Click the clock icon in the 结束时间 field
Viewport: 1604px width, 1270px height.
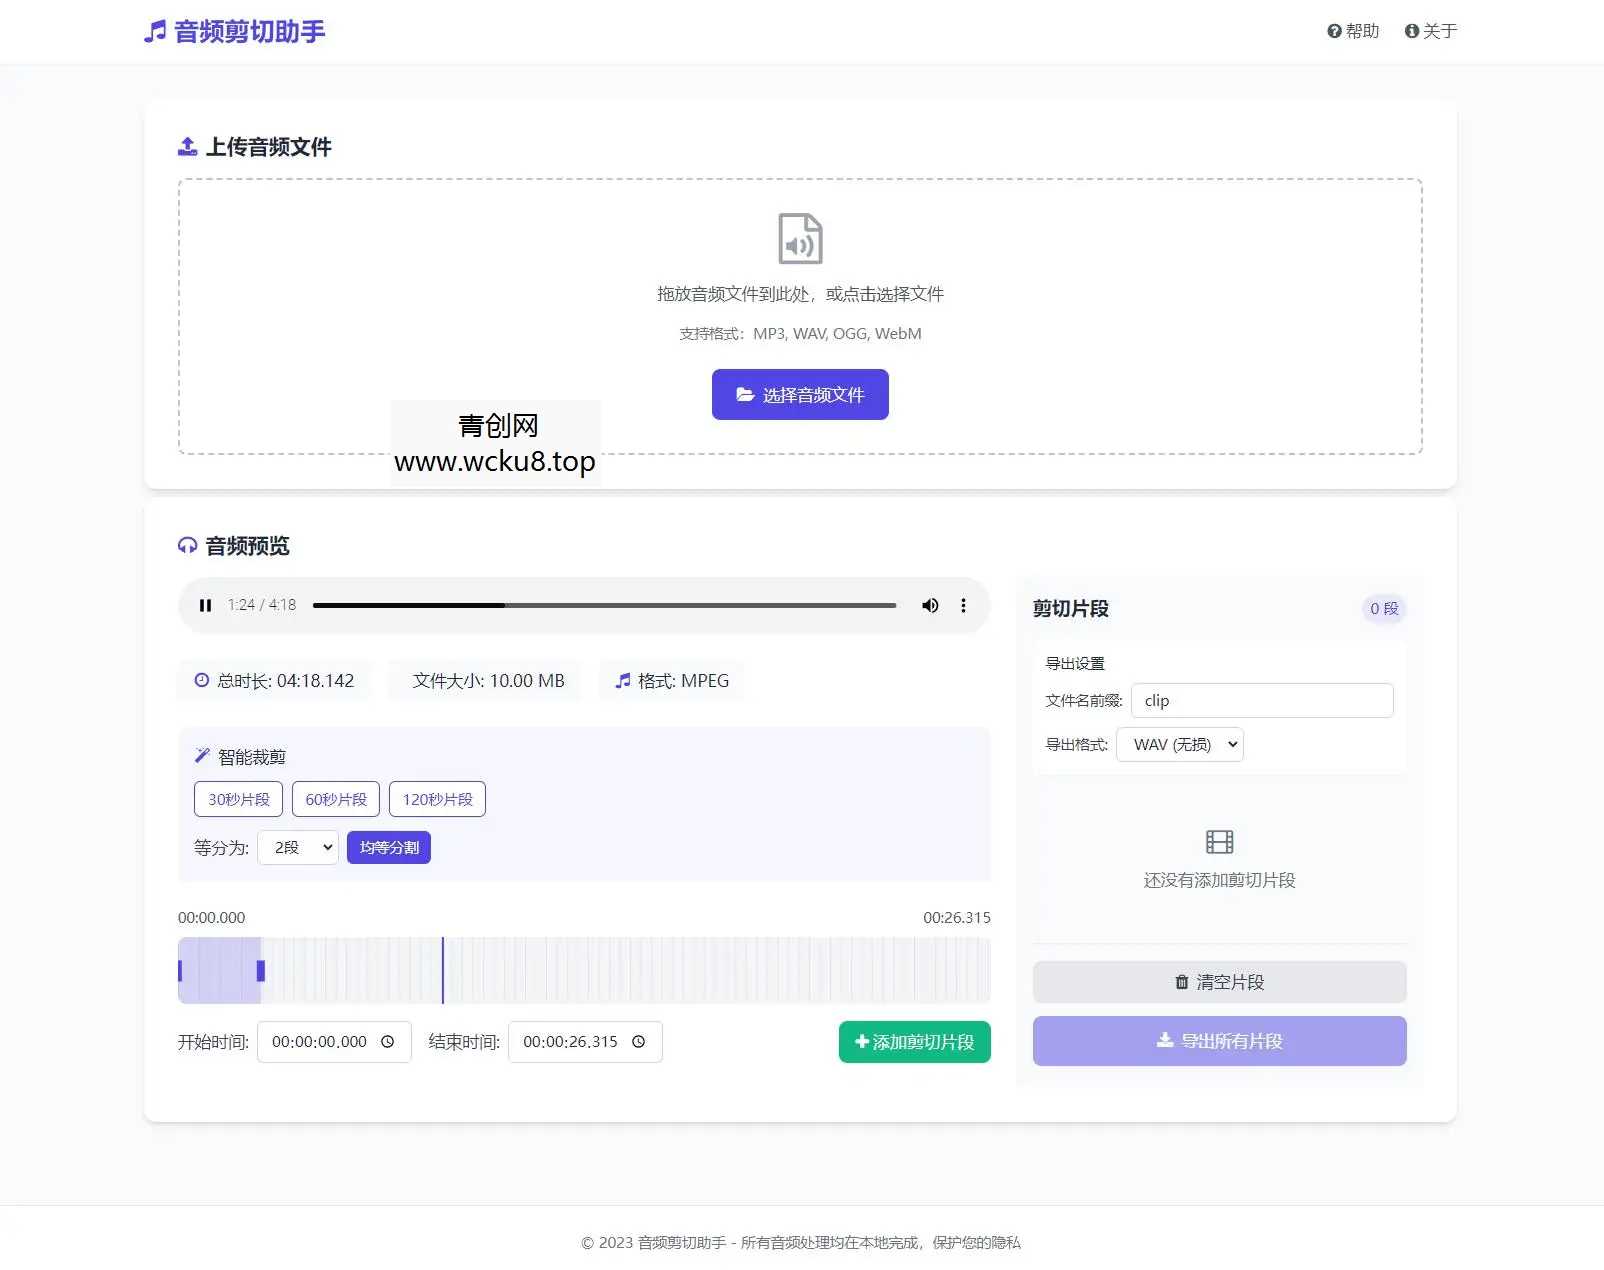639,1041
